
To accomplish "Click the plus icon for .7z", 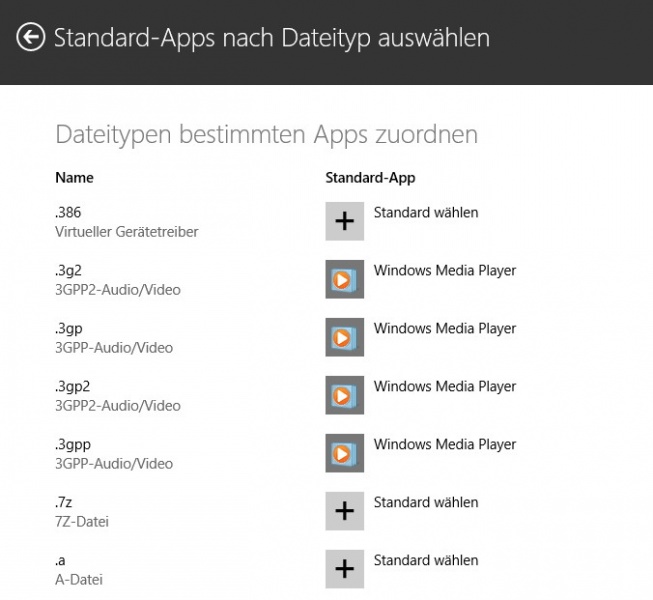I will point(344,511).
